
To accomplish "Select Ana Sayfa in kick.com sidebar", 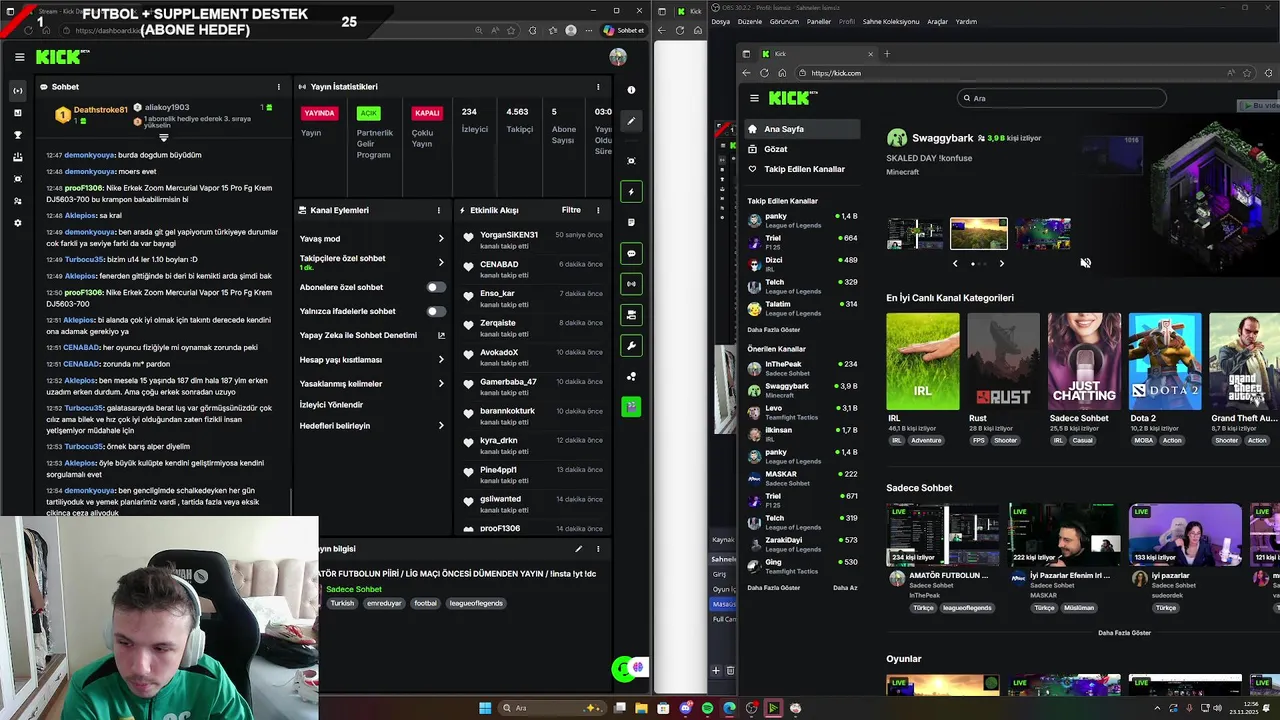I will [x=801, y=129].
